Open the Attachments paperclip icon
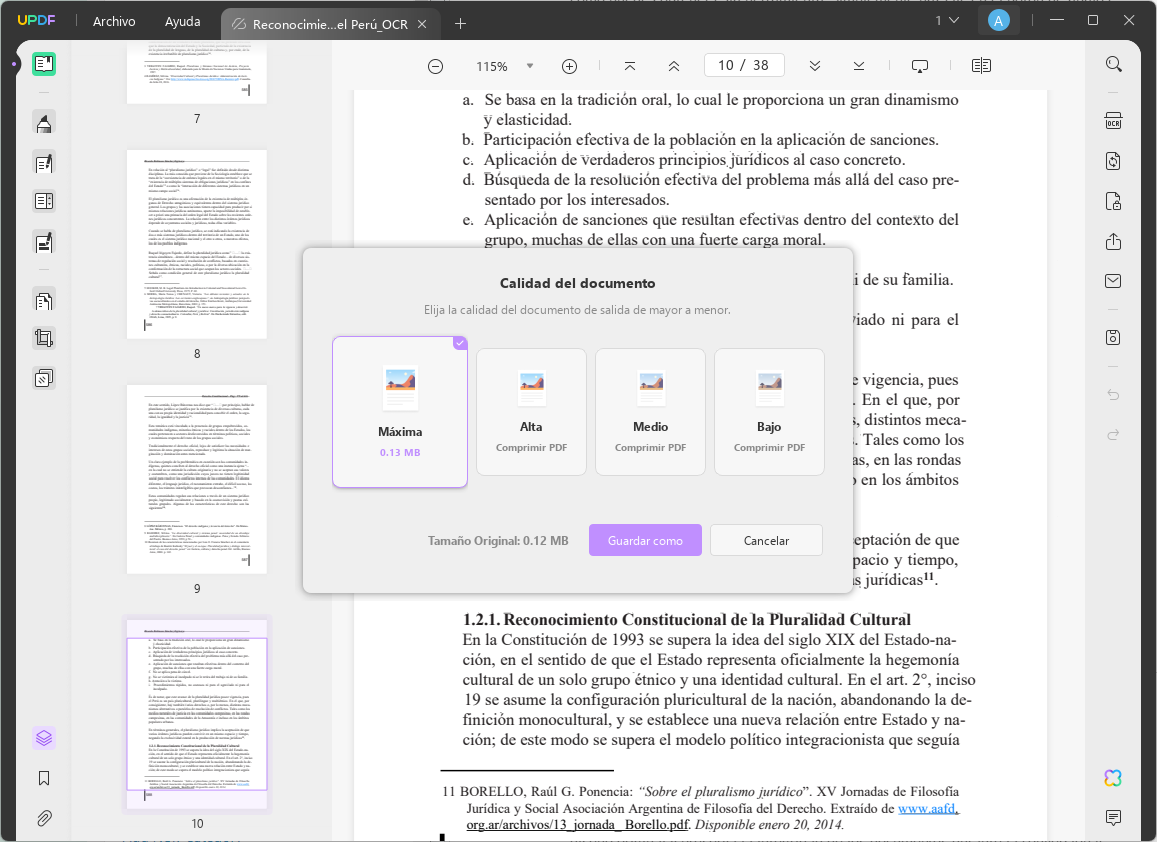1157x842 pixels. pos(44,818)
